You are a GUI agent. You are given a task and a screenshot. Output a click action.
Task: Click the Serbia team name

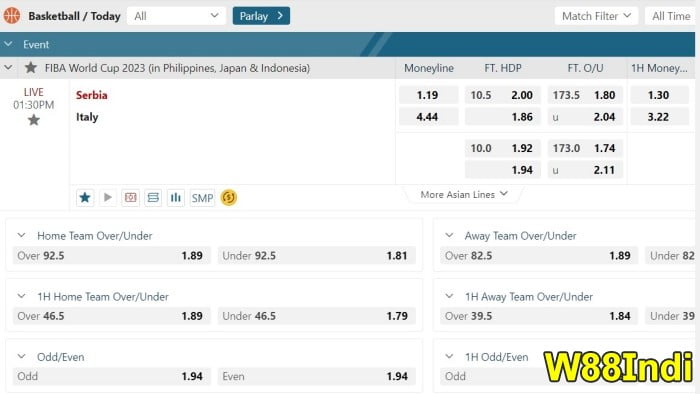(x=92, y=95)
